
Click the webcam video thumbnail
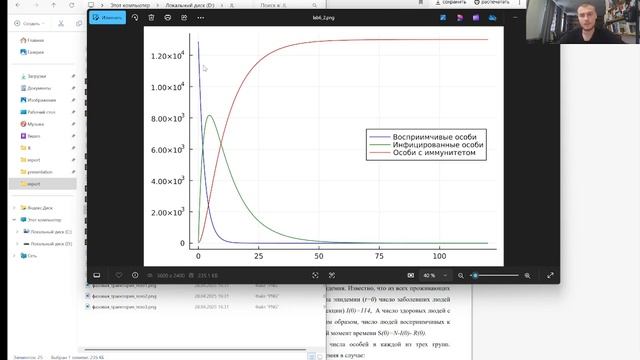coord(583,22)
